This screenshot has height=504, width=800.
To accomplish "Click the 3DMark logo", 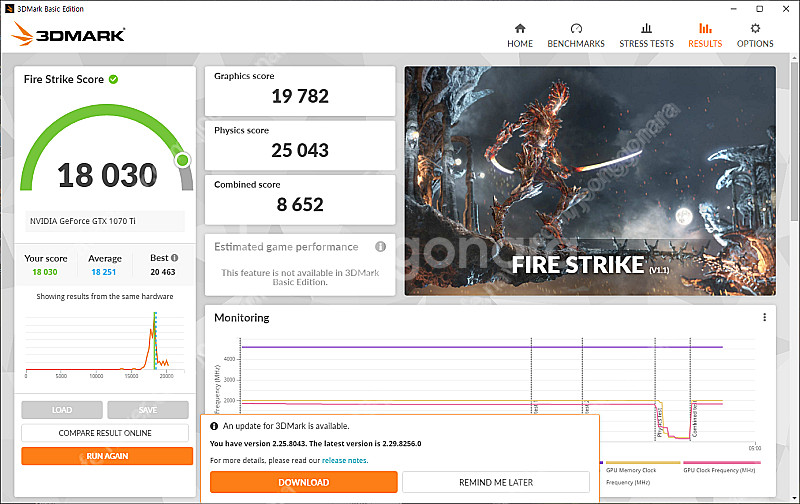I will 68,34.
